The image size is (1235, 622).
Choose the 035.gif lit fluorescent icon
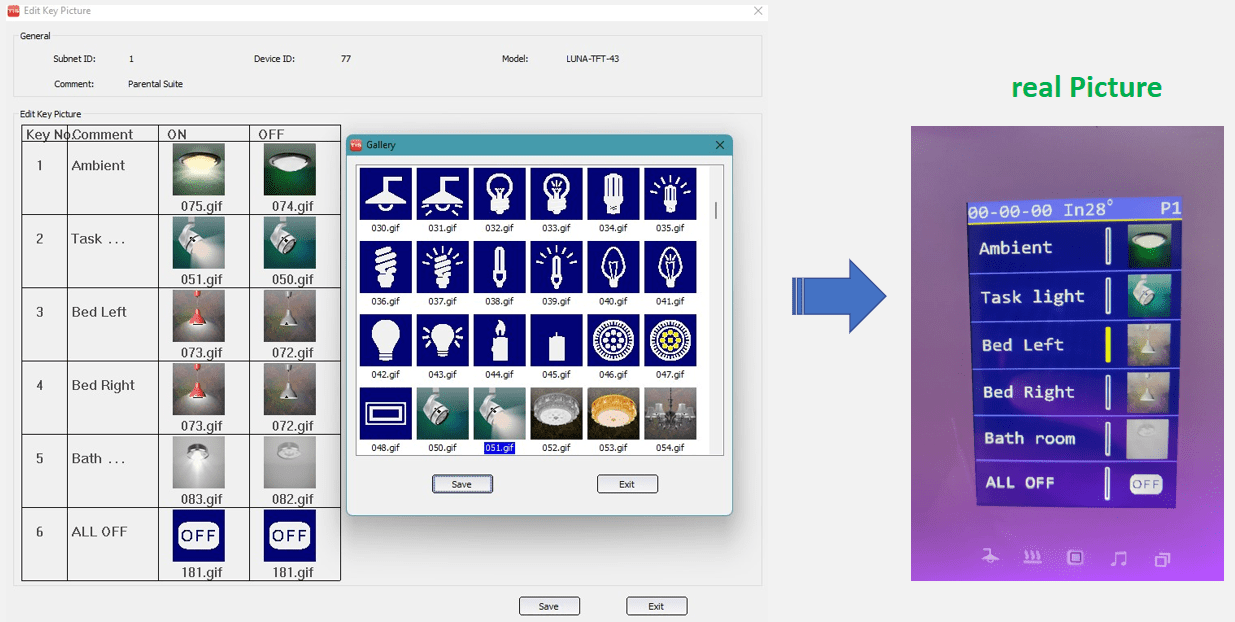point(670,193)
